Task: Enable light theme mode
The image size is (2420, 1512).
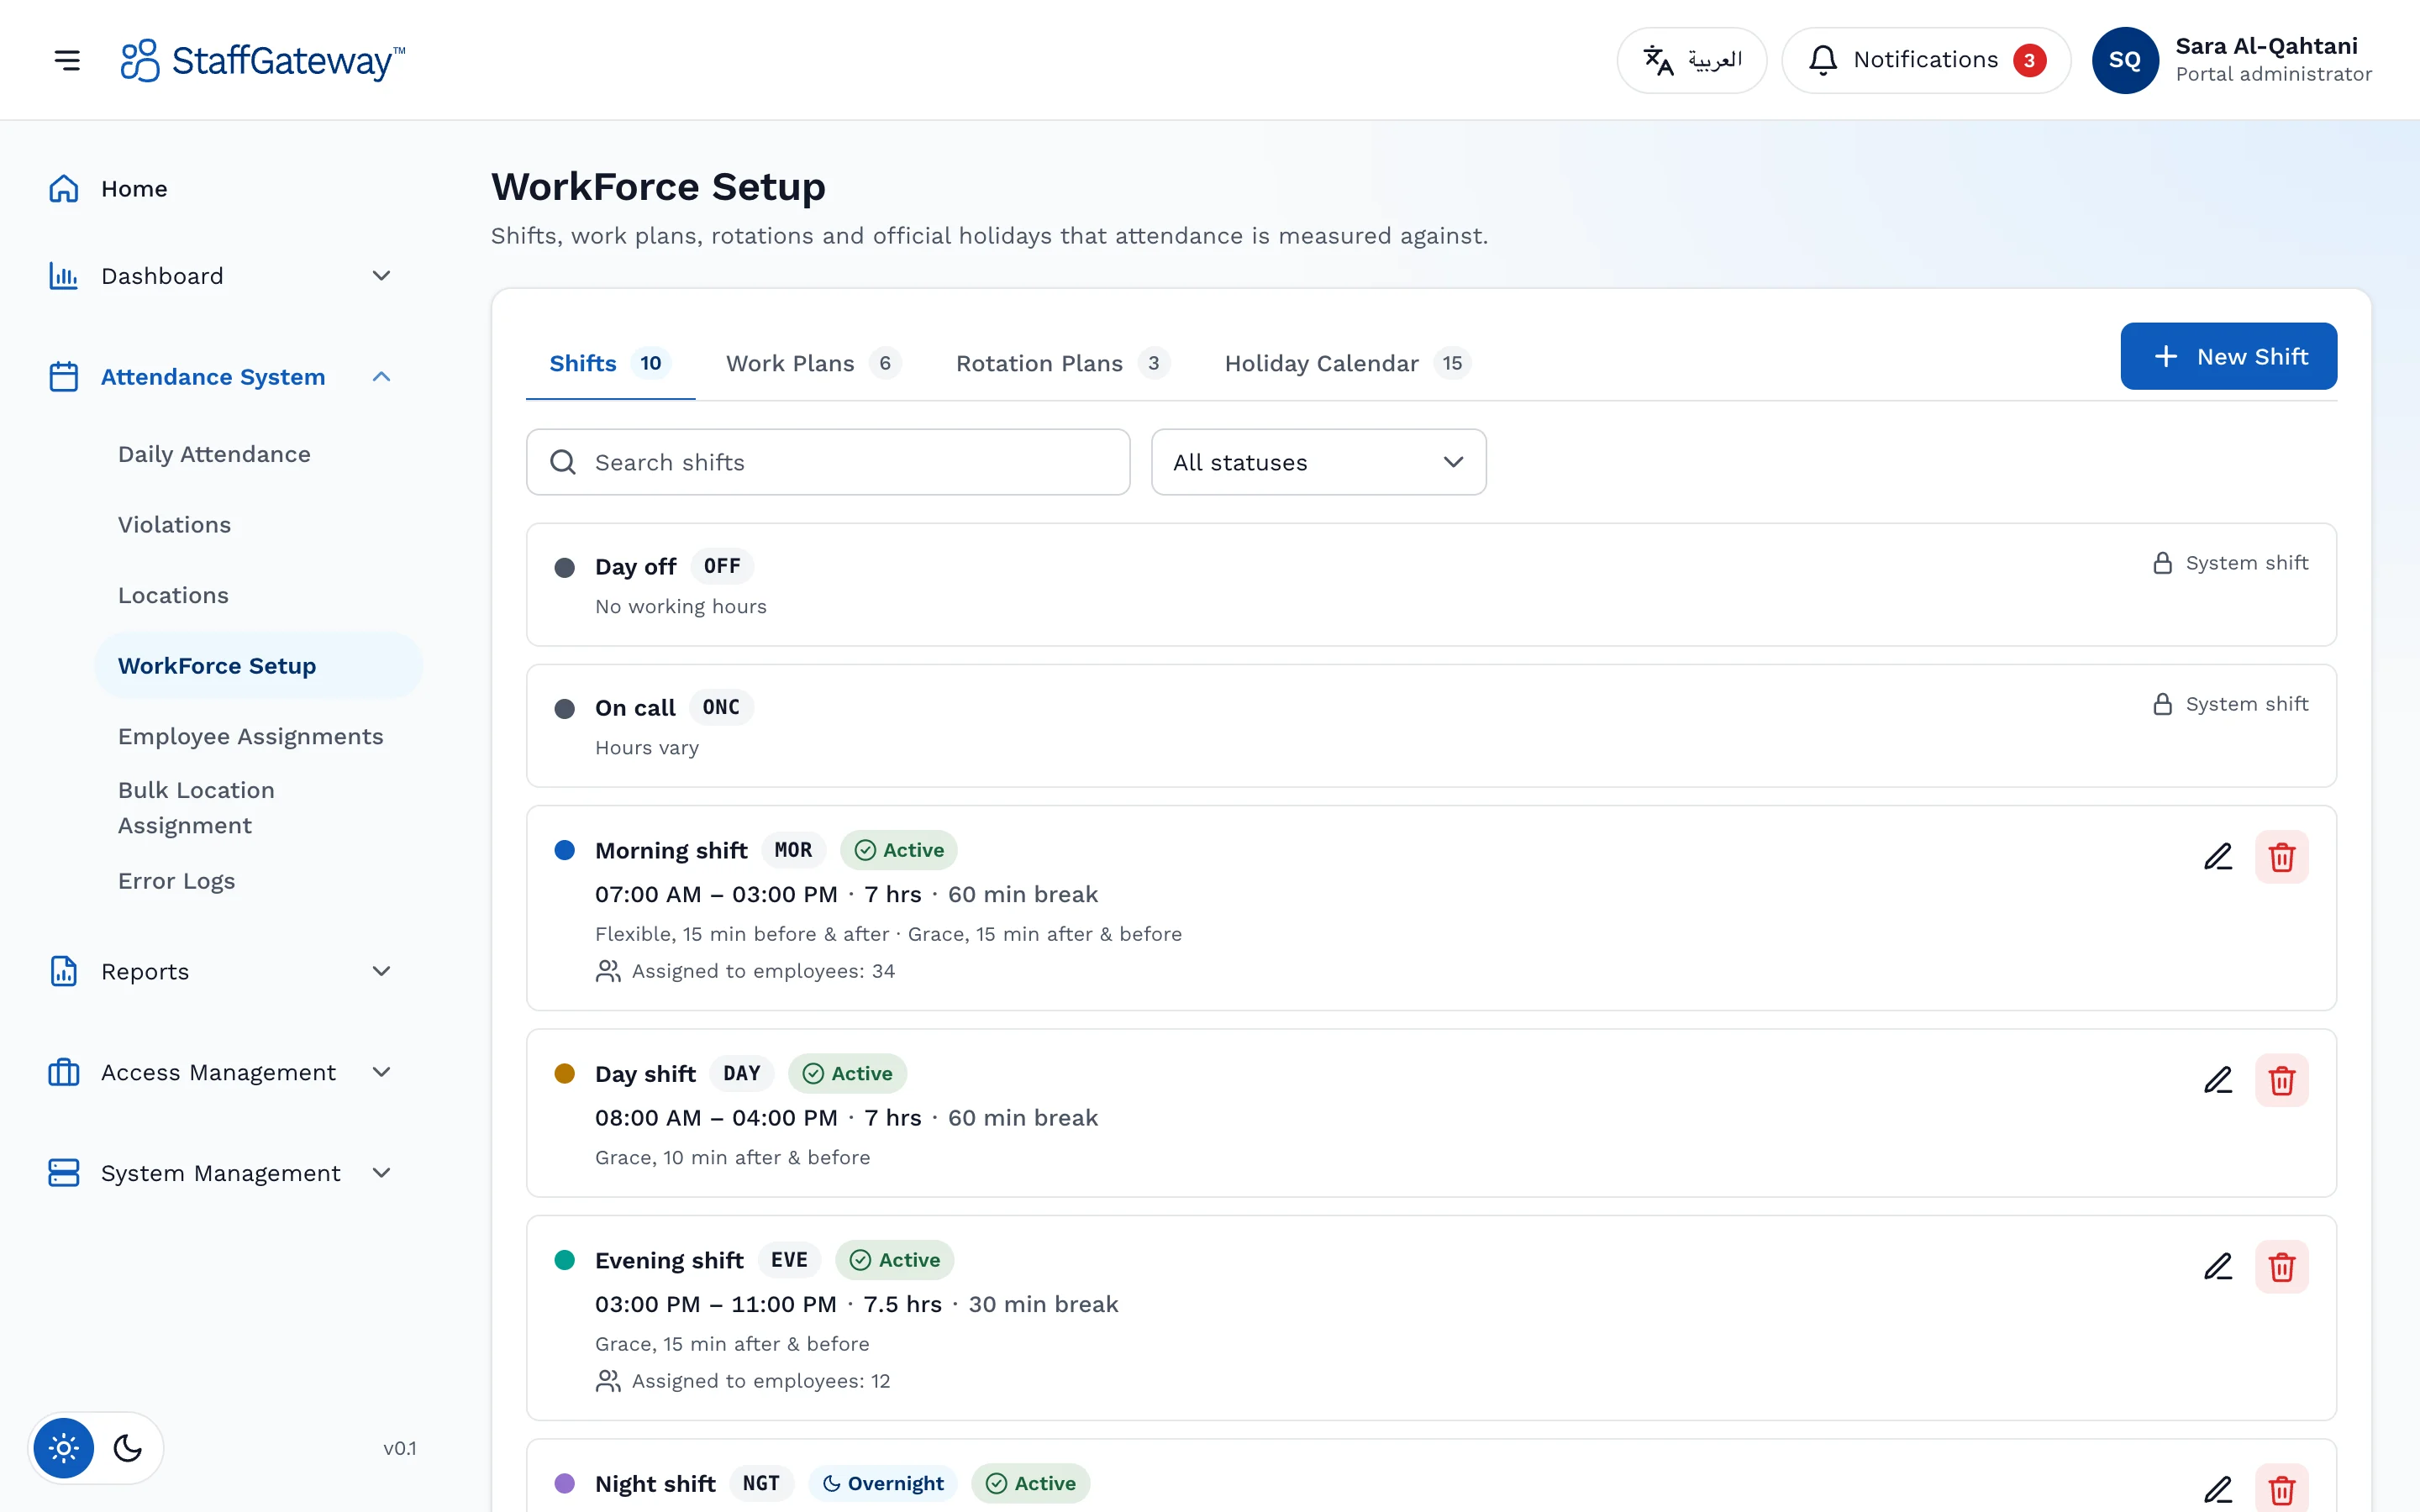Action: [64, 1448]
